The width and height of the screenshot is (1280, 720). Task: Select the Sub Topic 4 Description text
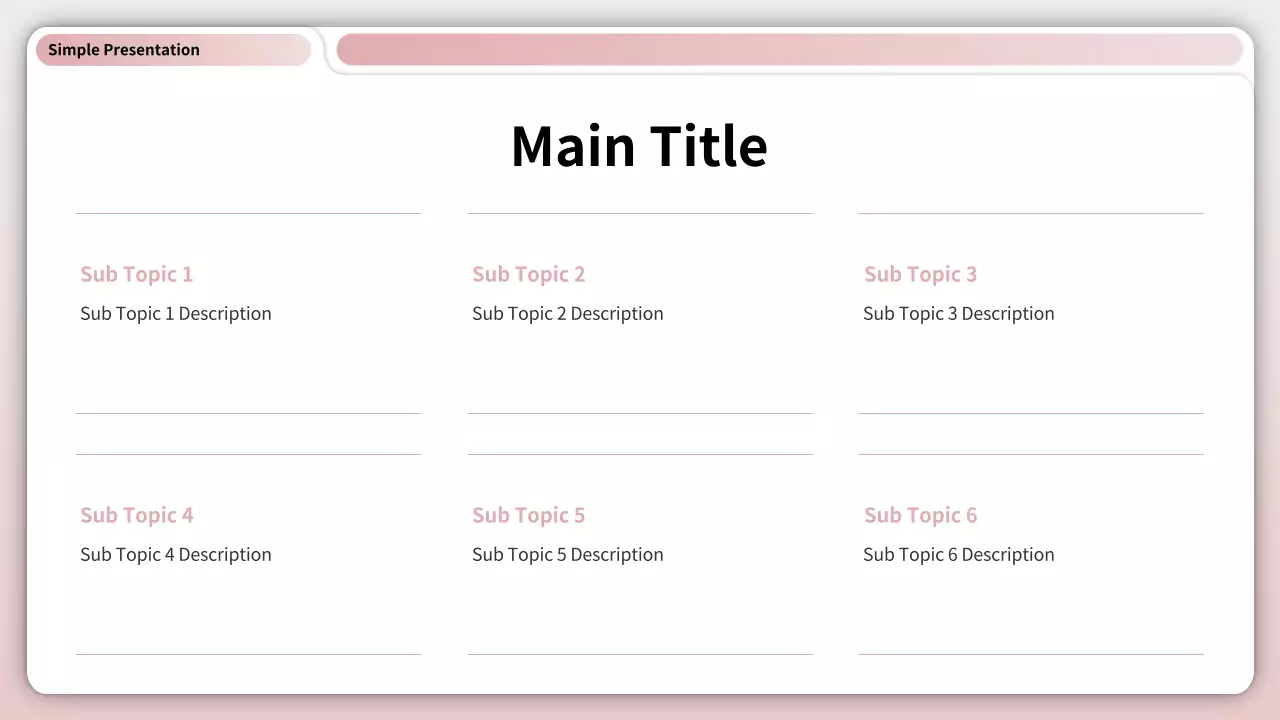pos(176,555)
